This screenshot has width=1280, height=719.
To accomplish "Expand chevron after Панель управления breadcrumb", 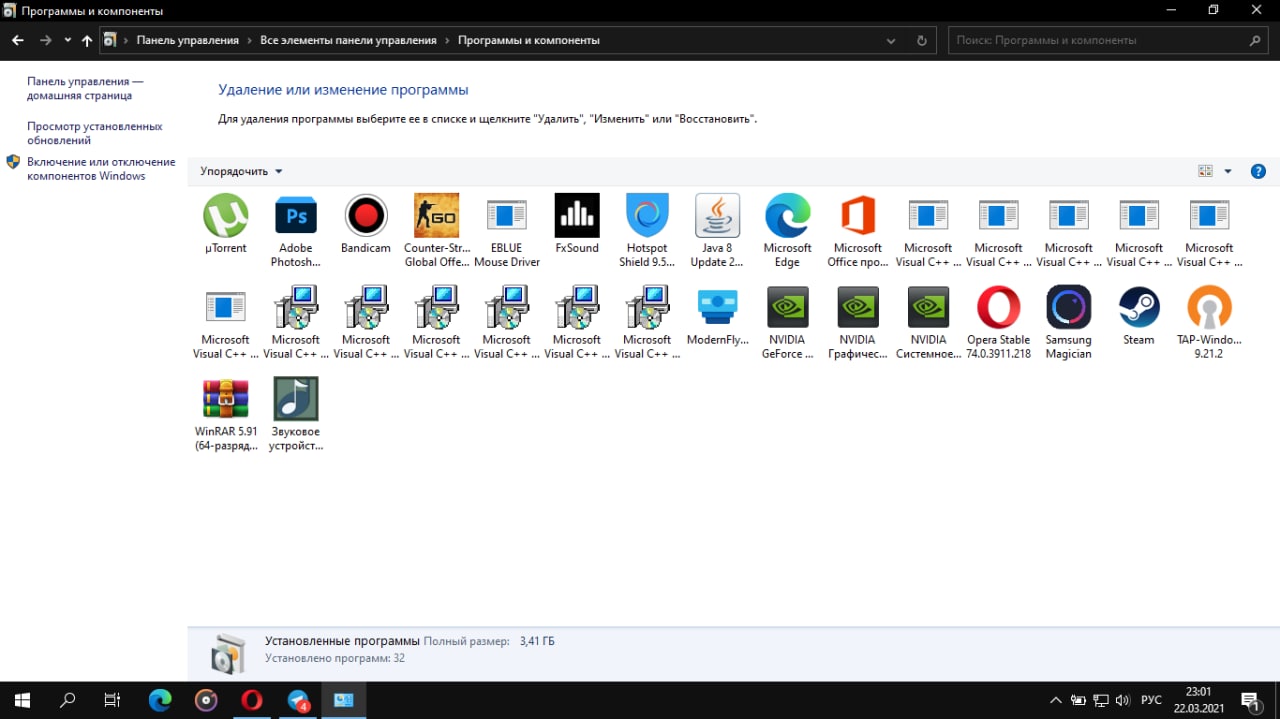I will [250, 41].
